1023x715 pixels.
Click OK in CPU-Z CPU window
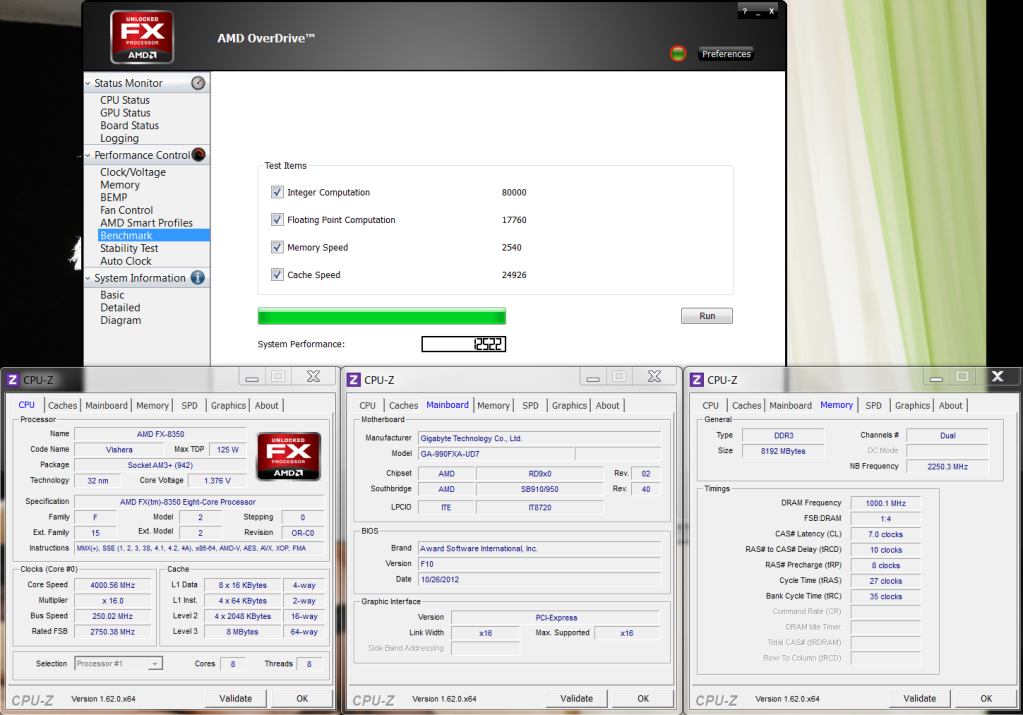(302, 698)
